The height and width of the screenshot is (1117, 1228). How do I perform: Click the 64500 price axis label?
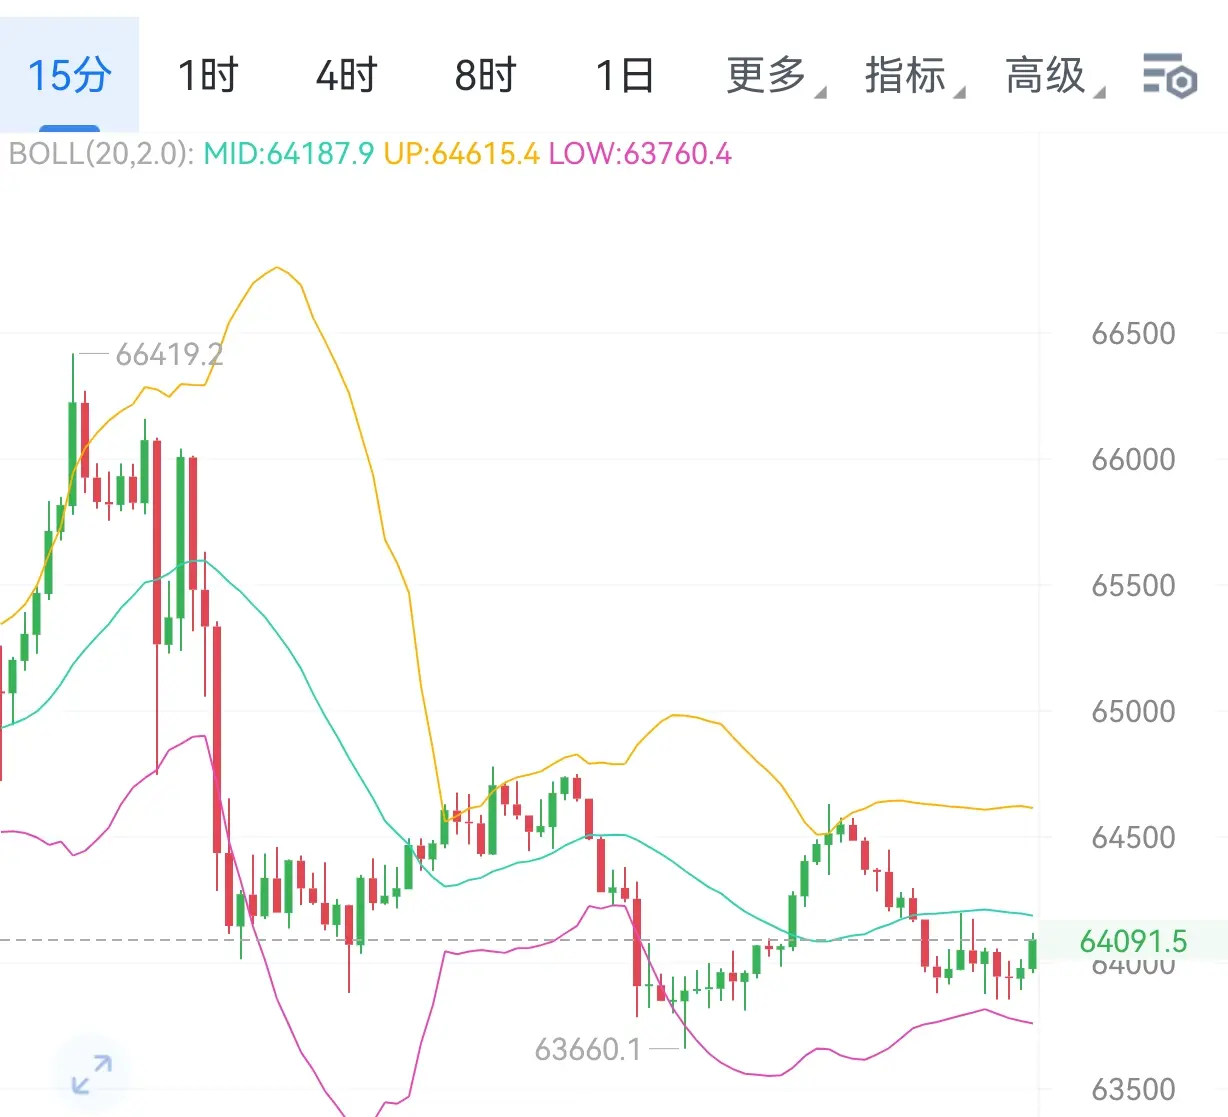[1133, 837]
